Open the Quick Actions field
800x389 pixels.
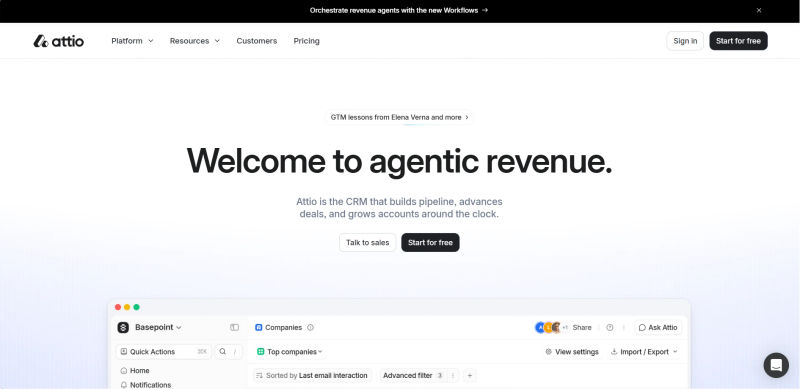click(x=163, y=351)
